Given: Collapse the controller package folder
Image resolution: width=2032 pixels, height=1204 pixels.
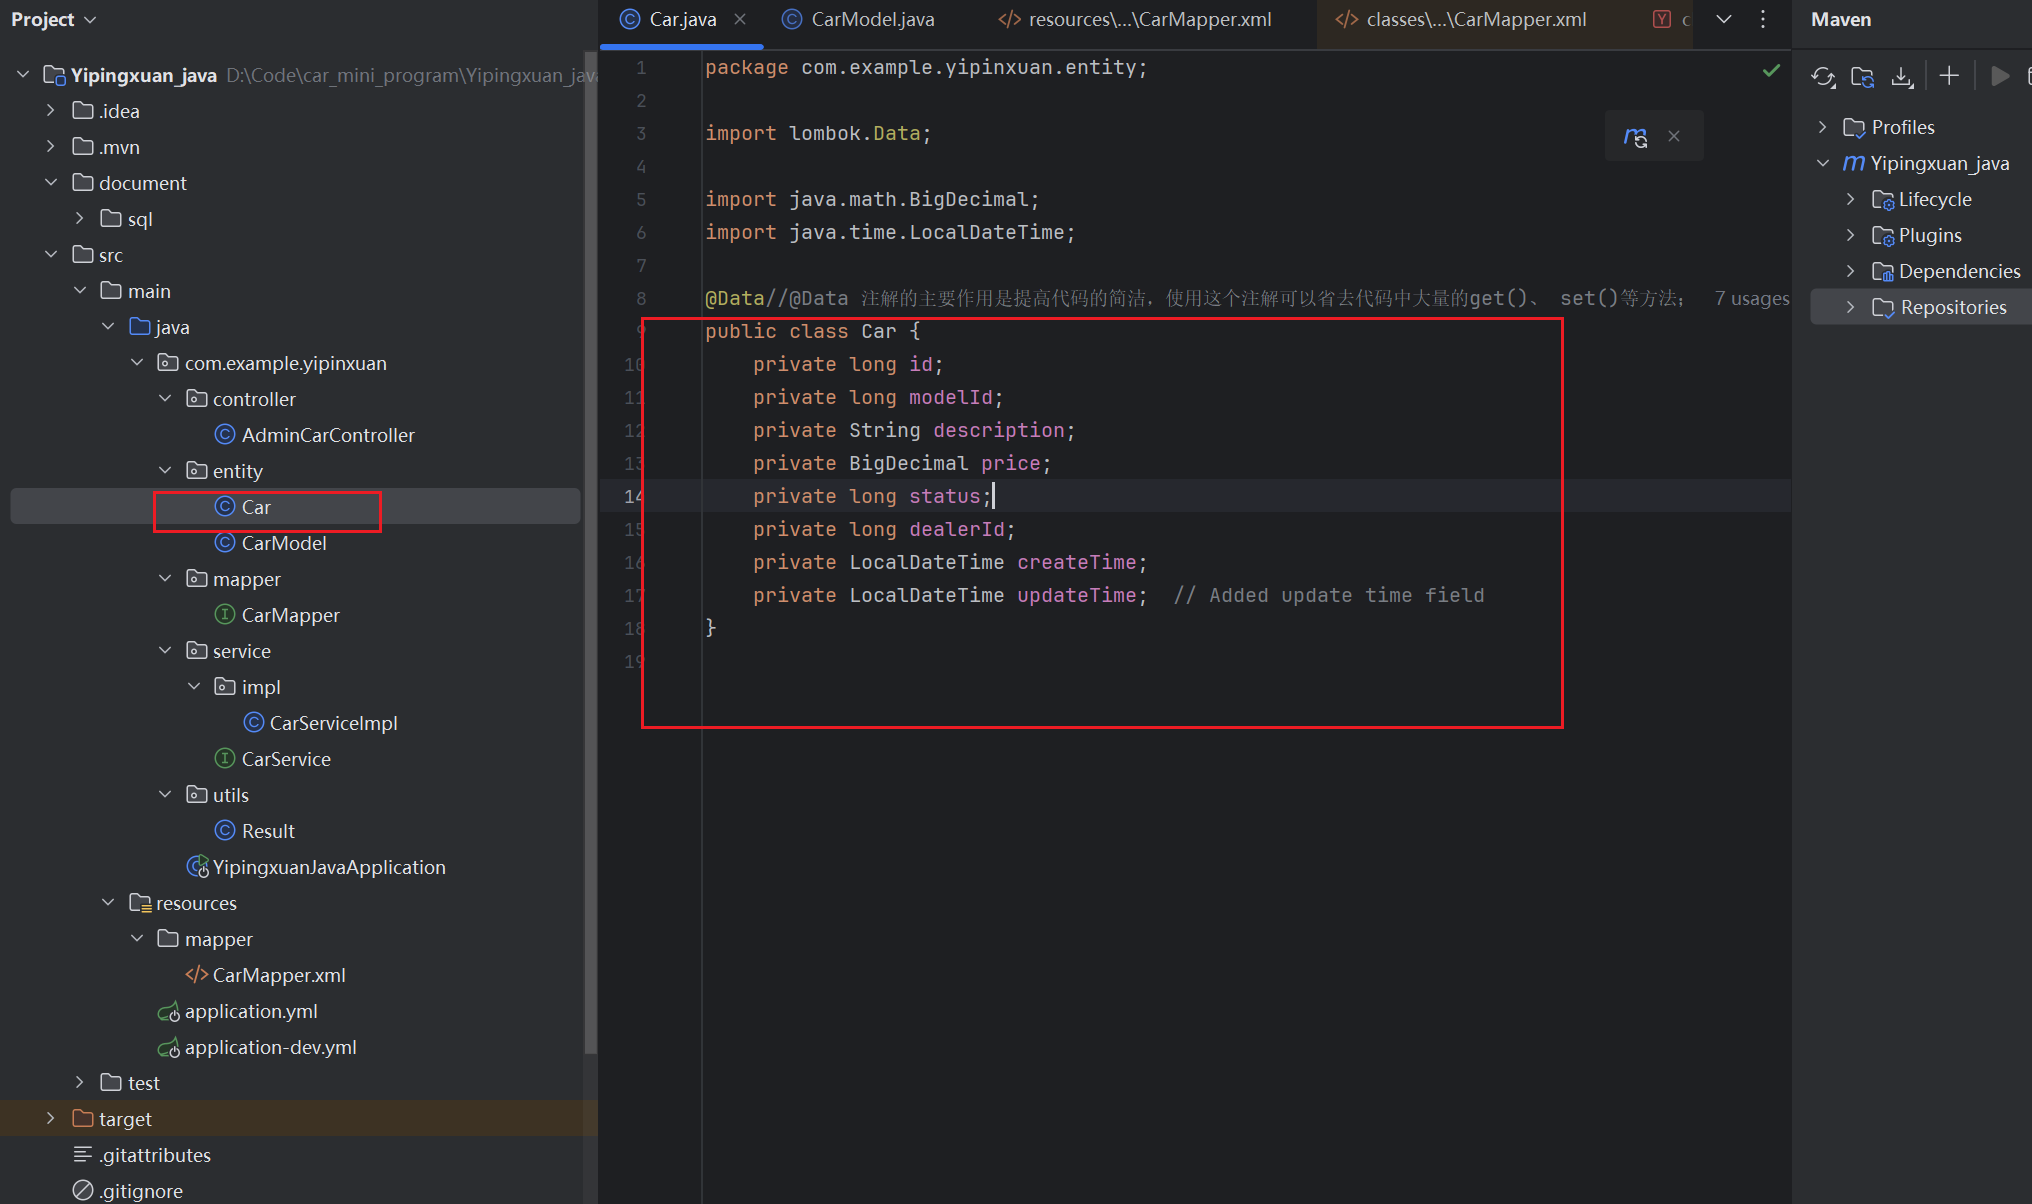Looking at the screenshot, I should tap(165, 399).
